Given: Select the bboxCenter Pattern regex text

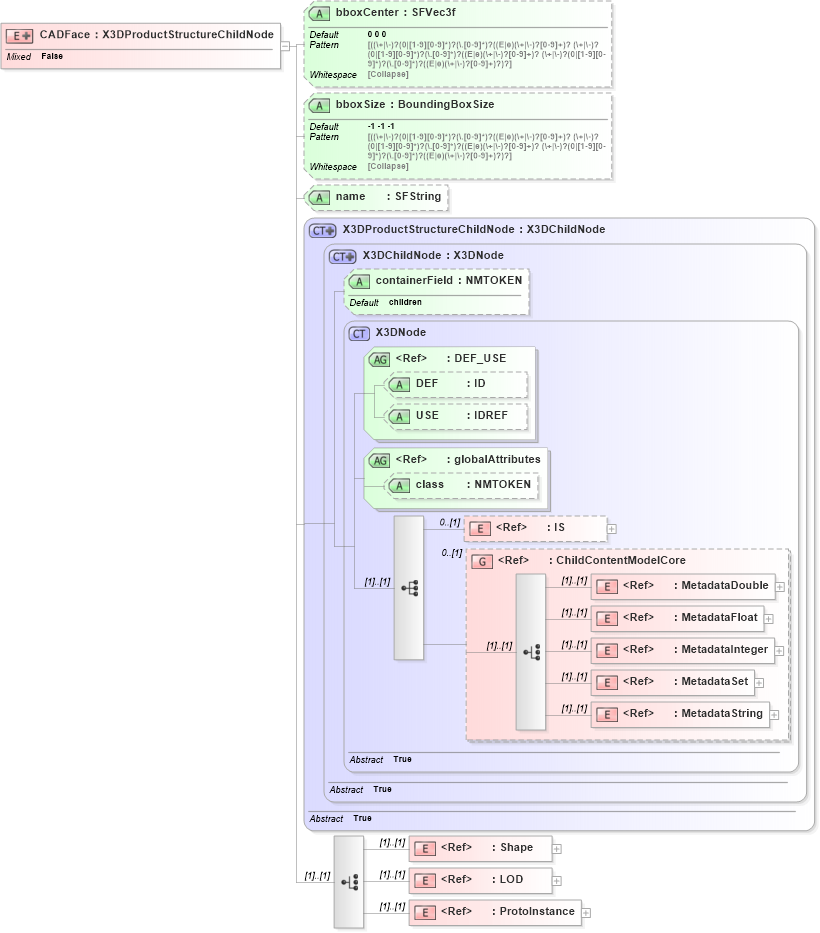Looking at the screenshot, I should (x=487, y=54).
